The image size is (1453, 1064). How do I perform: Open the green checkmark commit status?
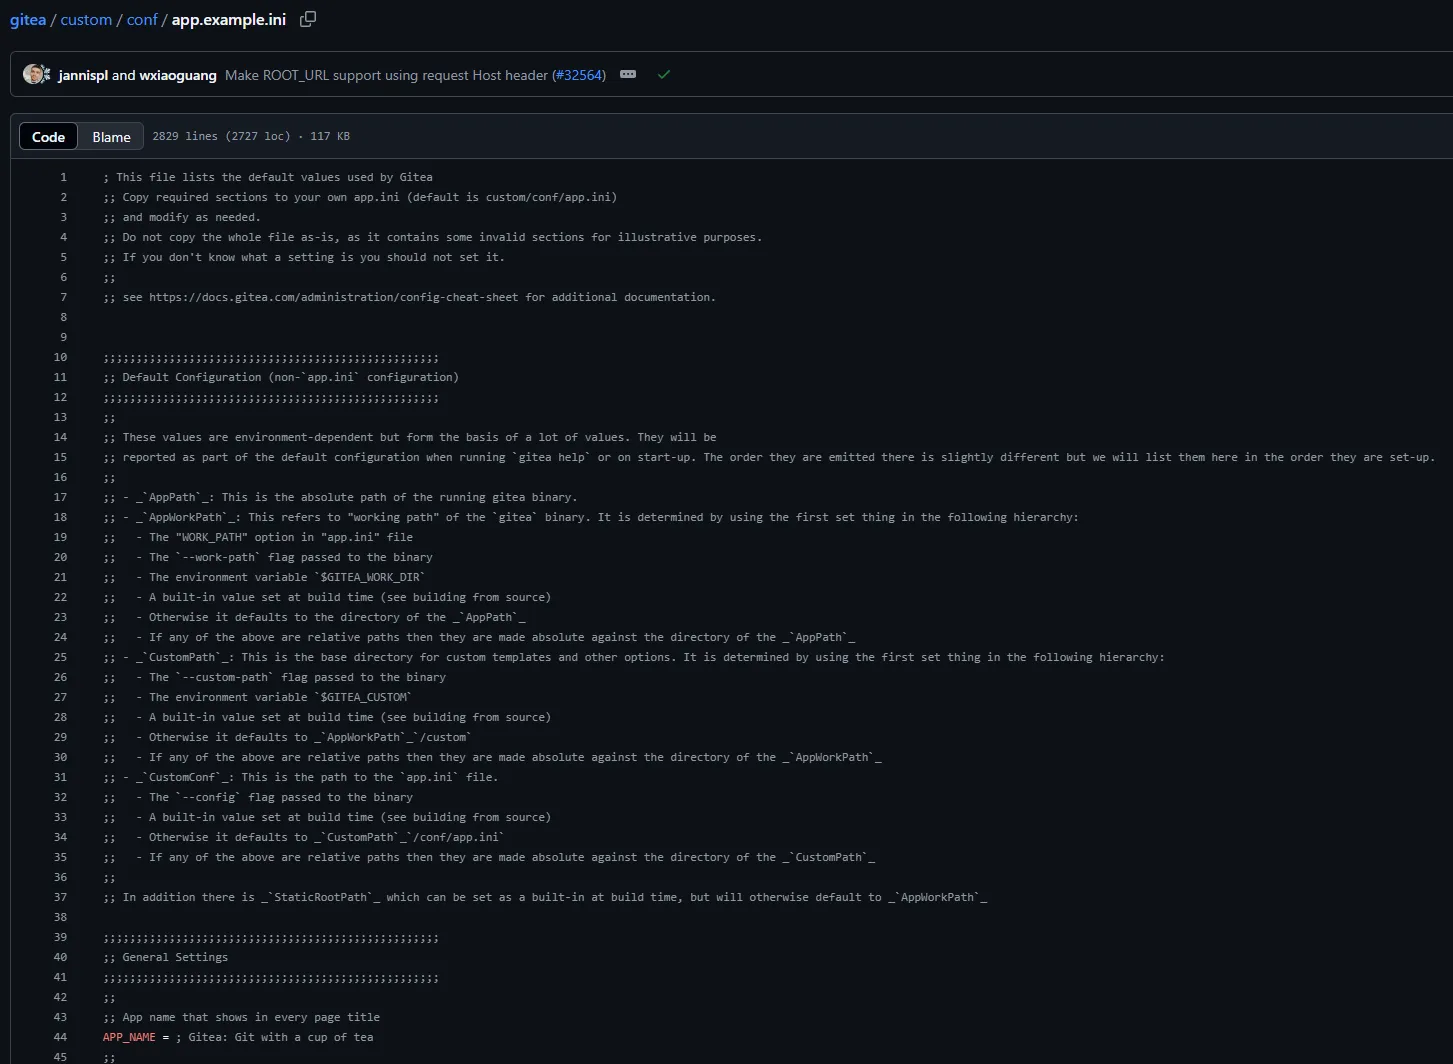pos(663,75)
